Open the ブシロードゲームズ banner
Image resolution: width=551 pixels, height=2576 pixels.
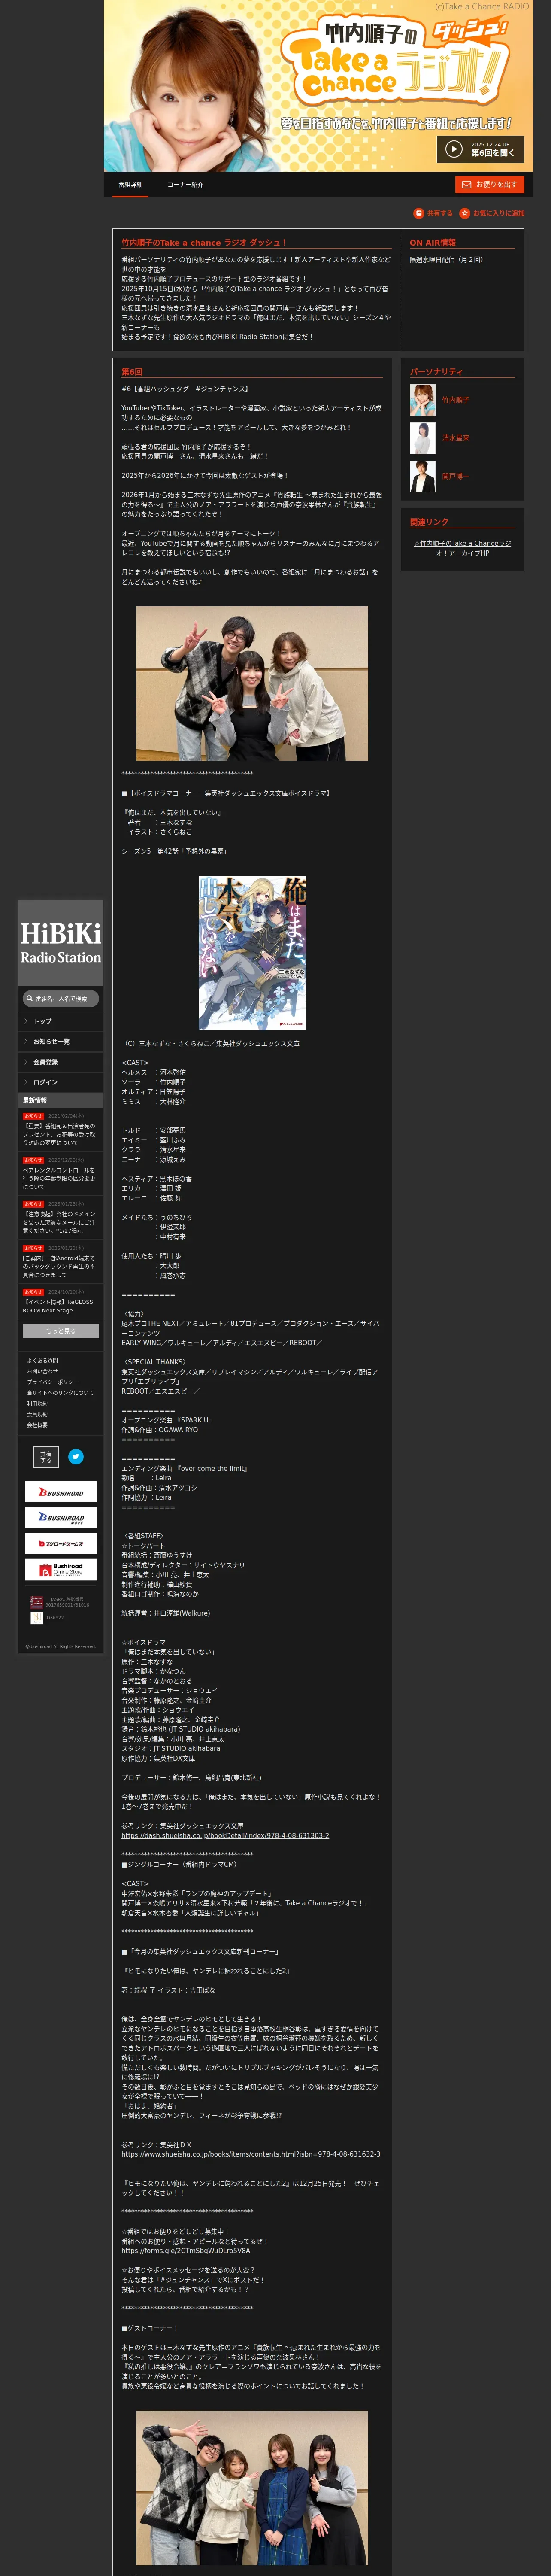pos(61,1543)
